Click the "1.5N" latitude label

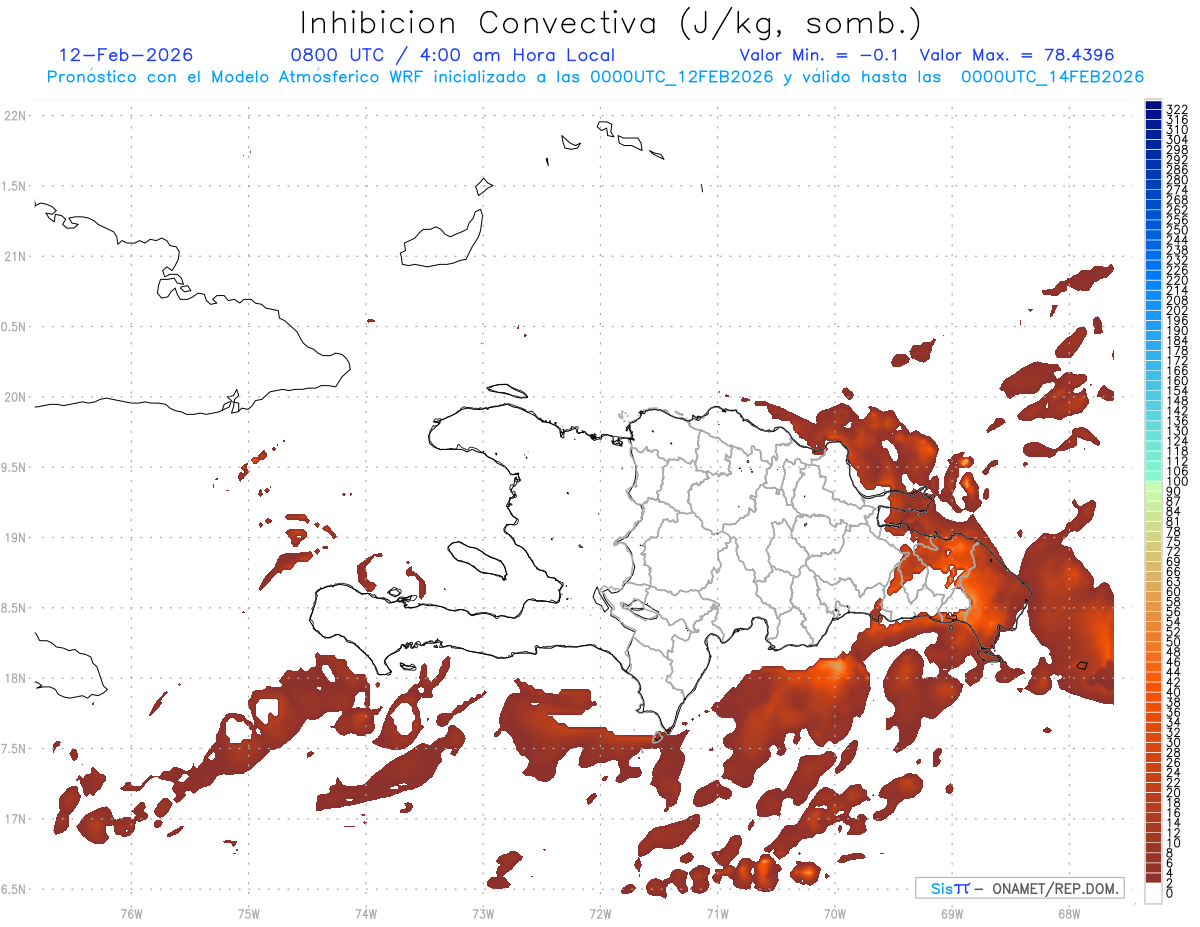15,186
